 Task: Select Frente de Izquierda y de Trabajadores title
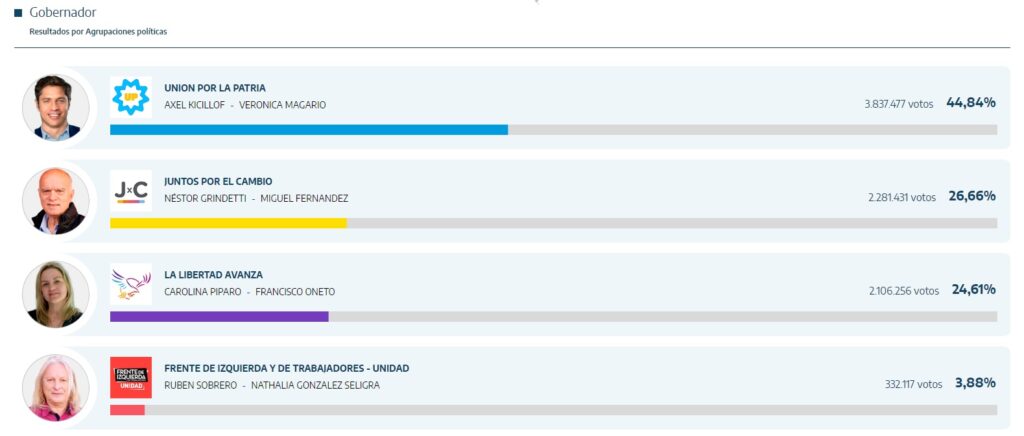(x=286, y=368)
